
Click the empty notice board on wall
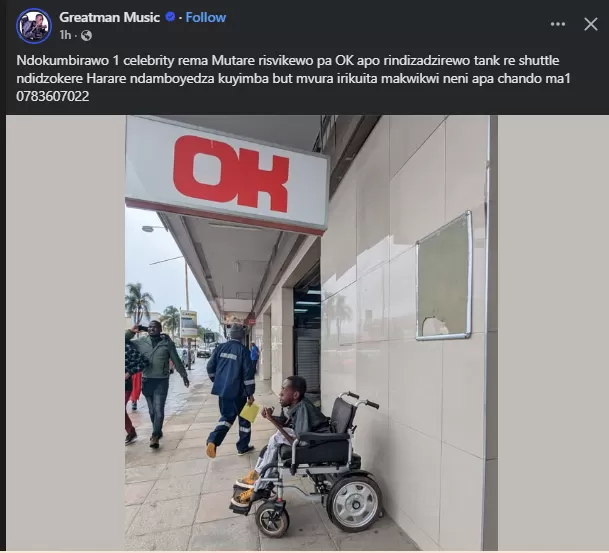pyautogui.click(x=444, y=275)
